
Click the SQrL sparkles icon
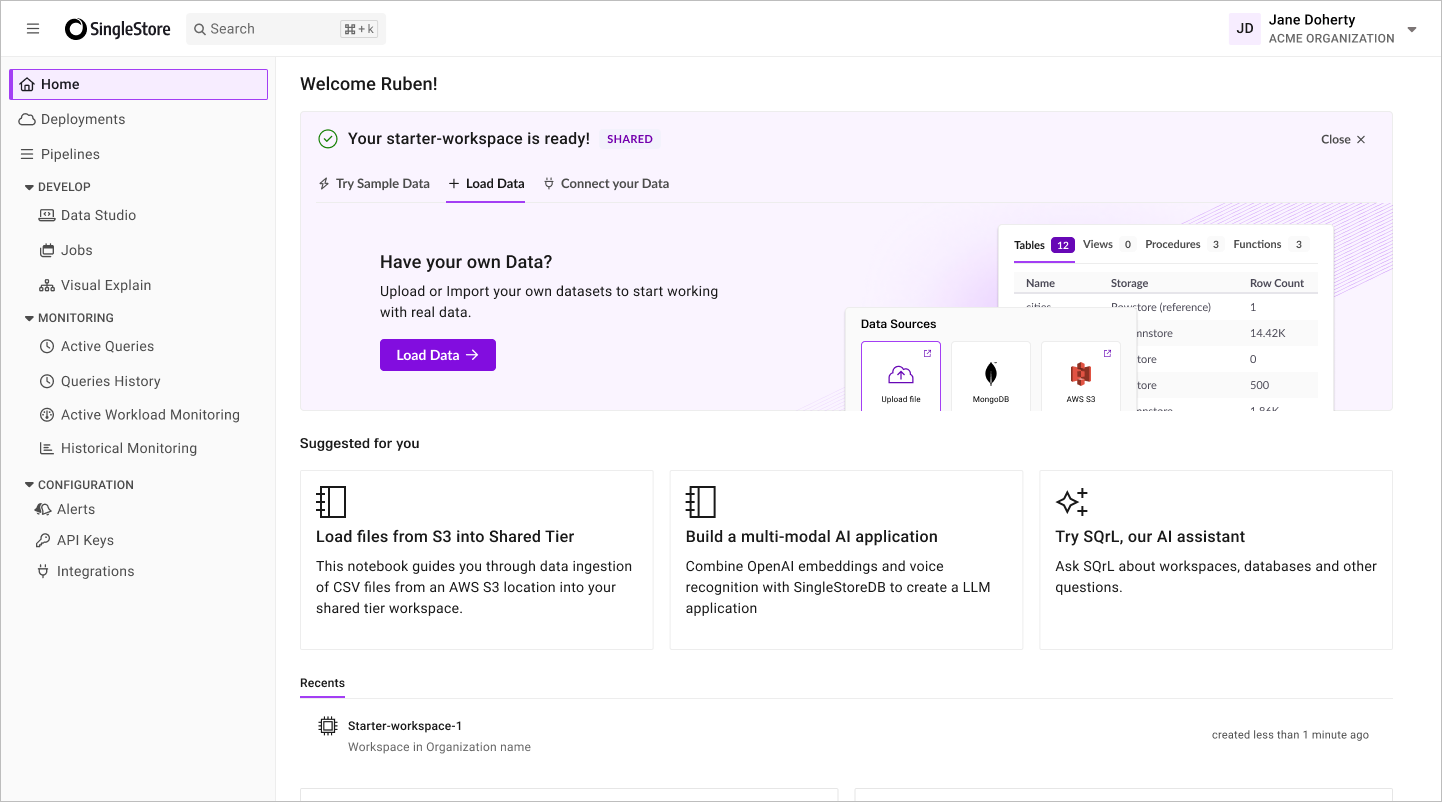coord(1071,502)
